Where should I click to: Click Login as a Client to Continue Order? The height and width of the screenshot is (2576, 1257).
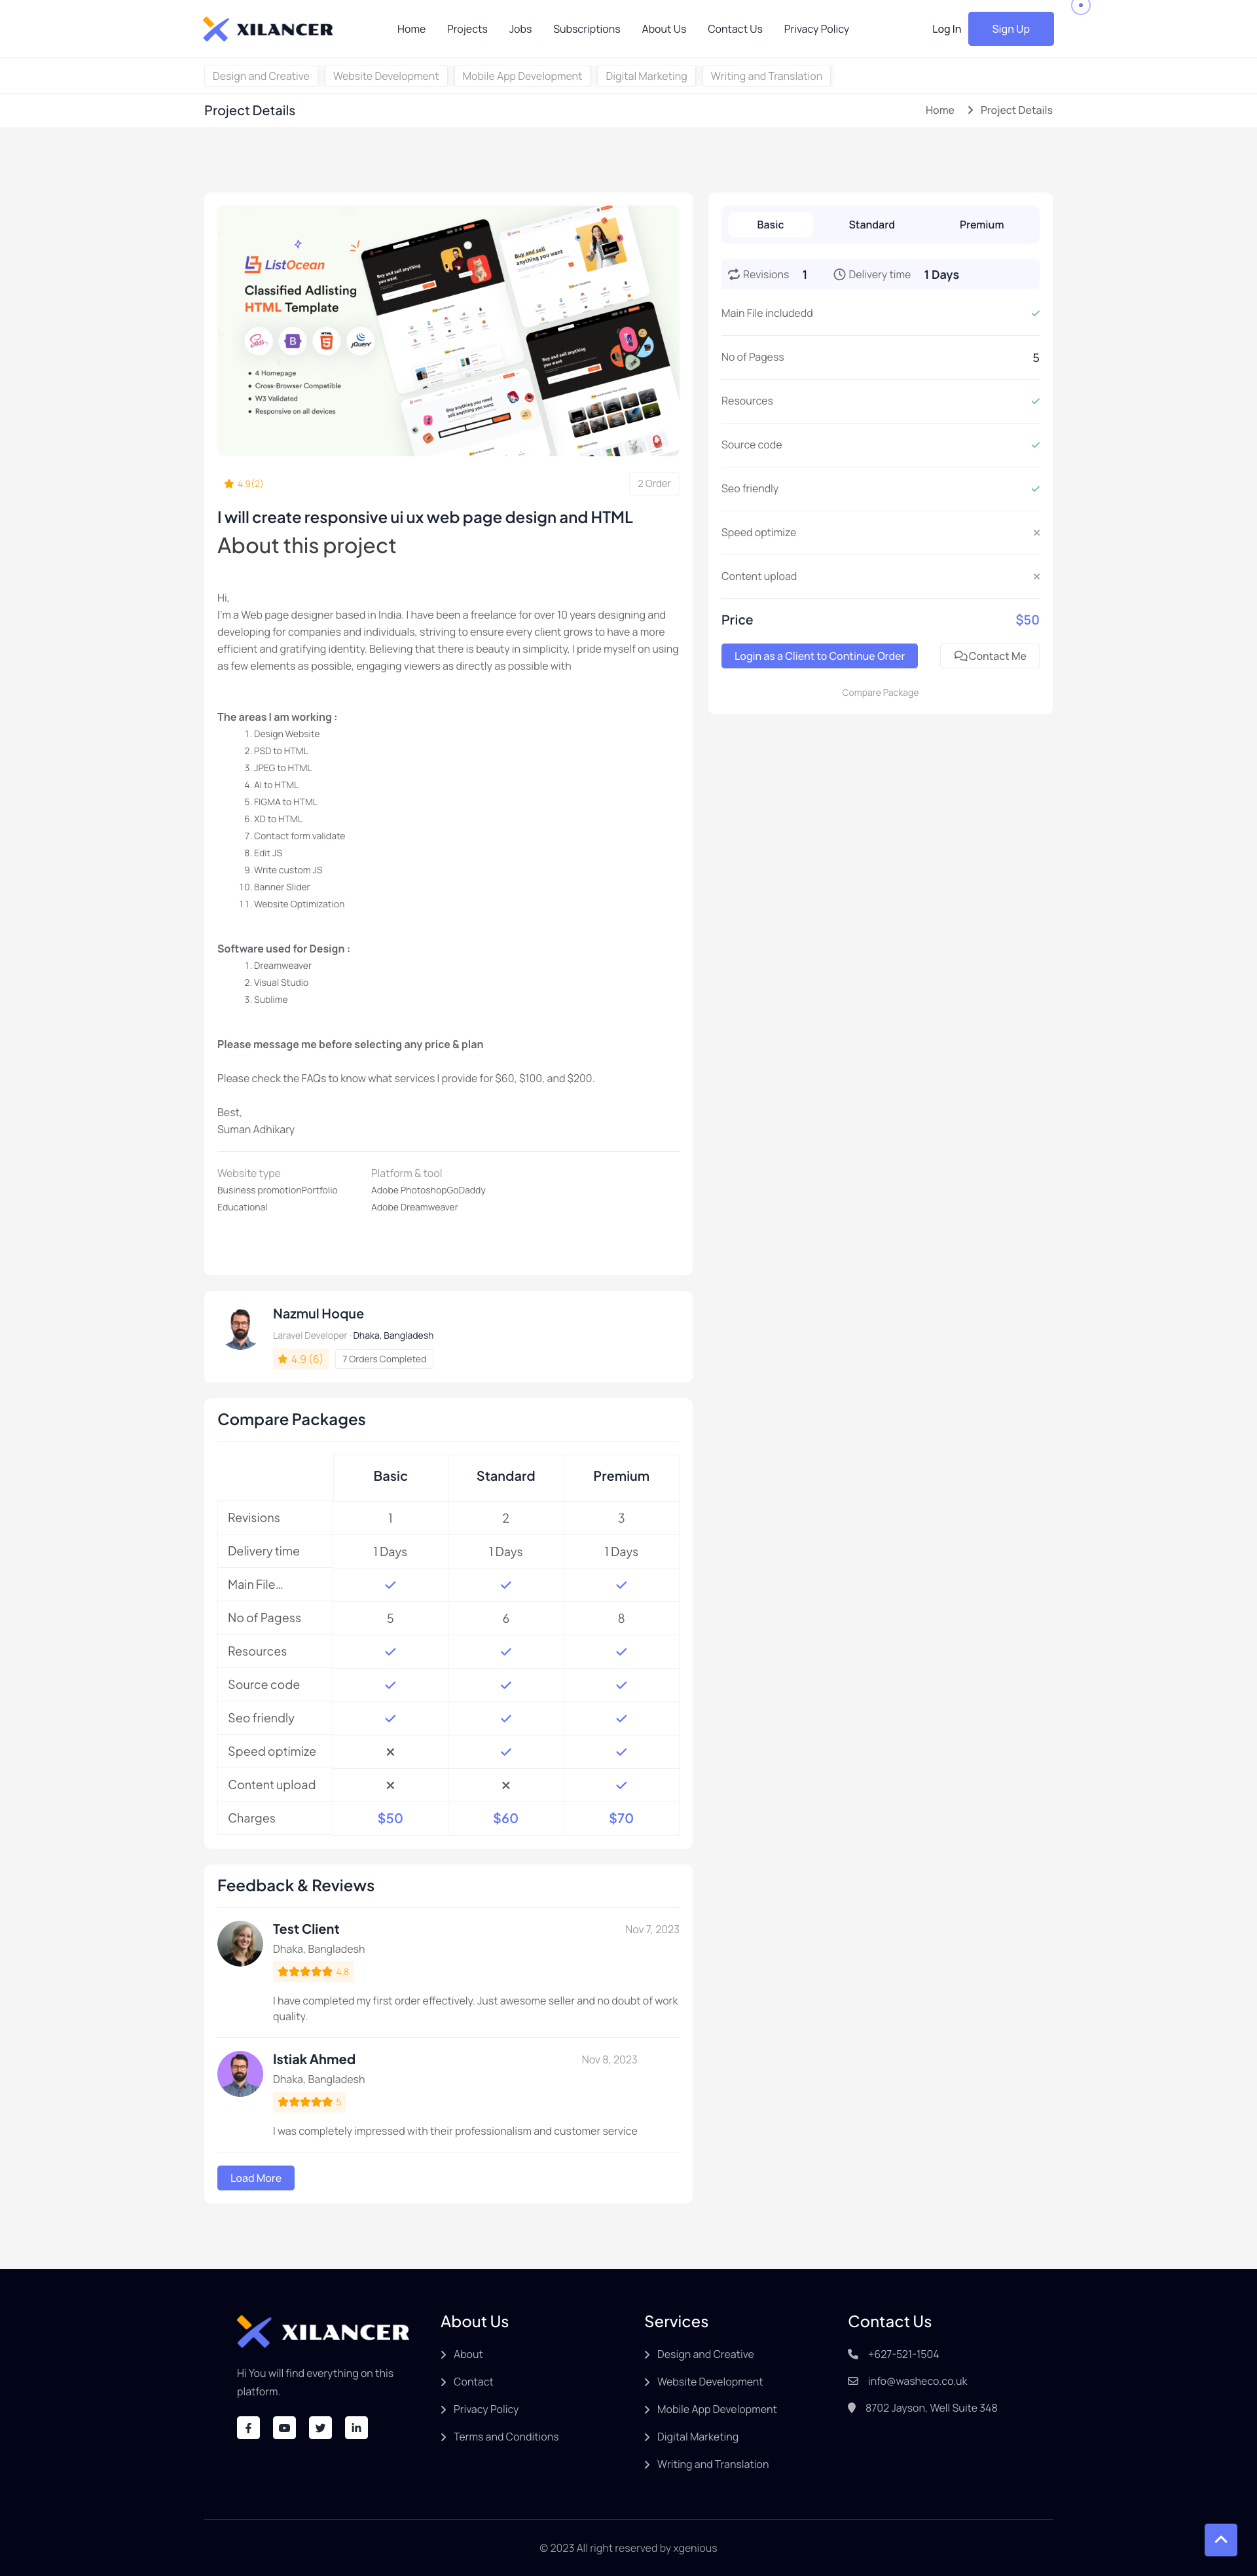tap(819, 656)
